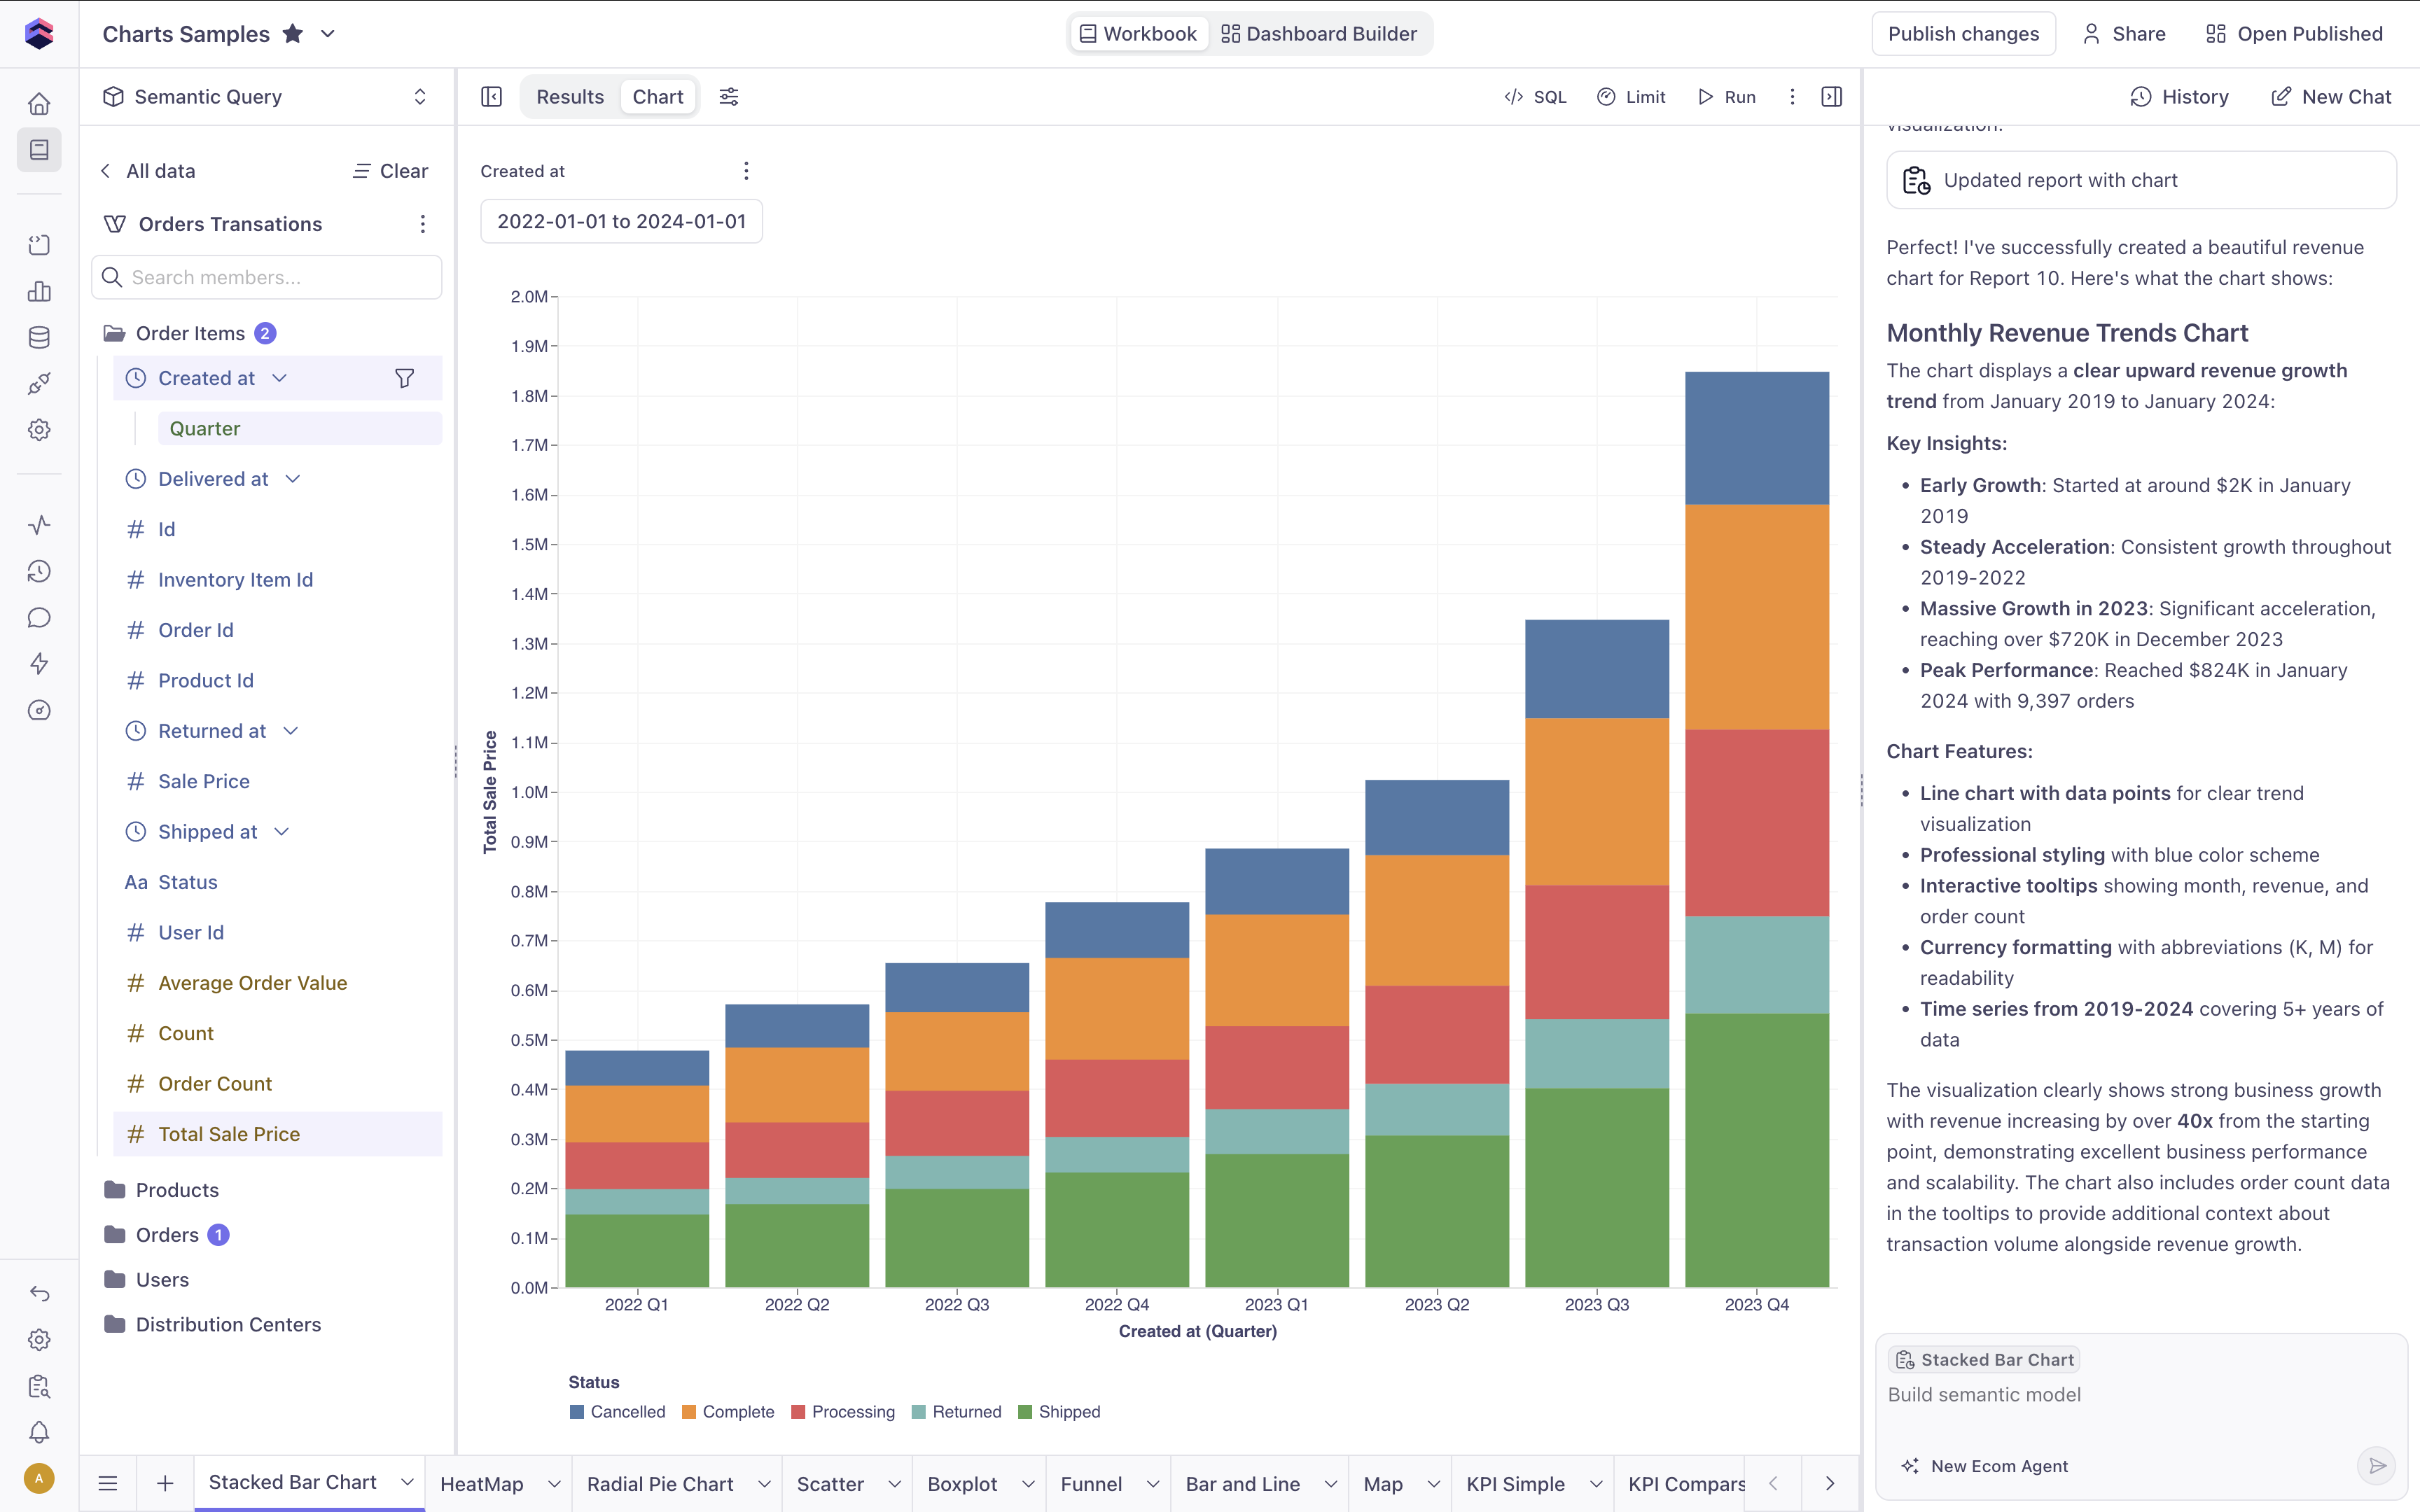Click the chart settings sliders icon

click(x=729, y=97)
